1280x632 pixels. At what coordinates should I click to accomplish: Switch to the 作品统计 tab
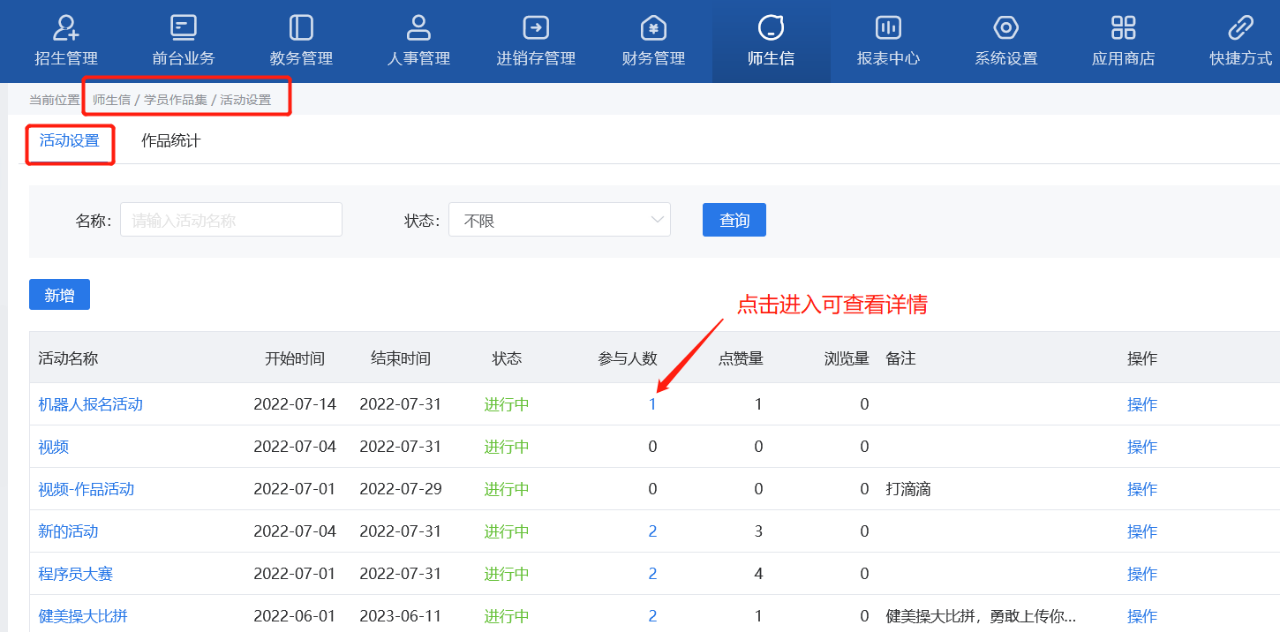click(x=170, y=141)
